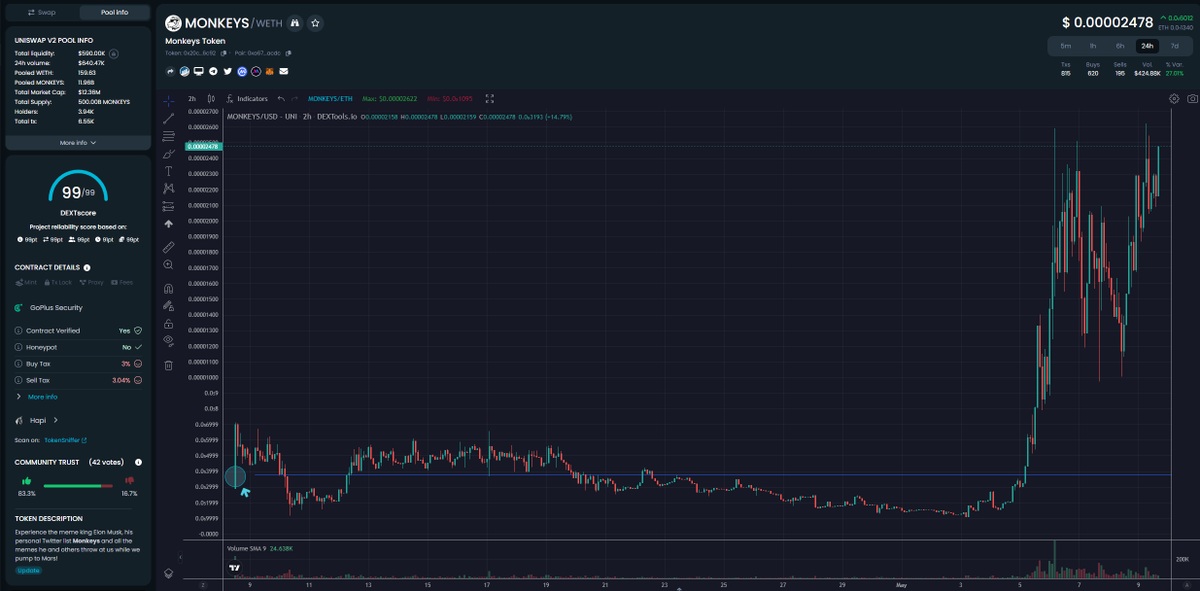Screen dimensions: 1200x591
Task: Open the email envelope link
Action: [x=284, y=71]
